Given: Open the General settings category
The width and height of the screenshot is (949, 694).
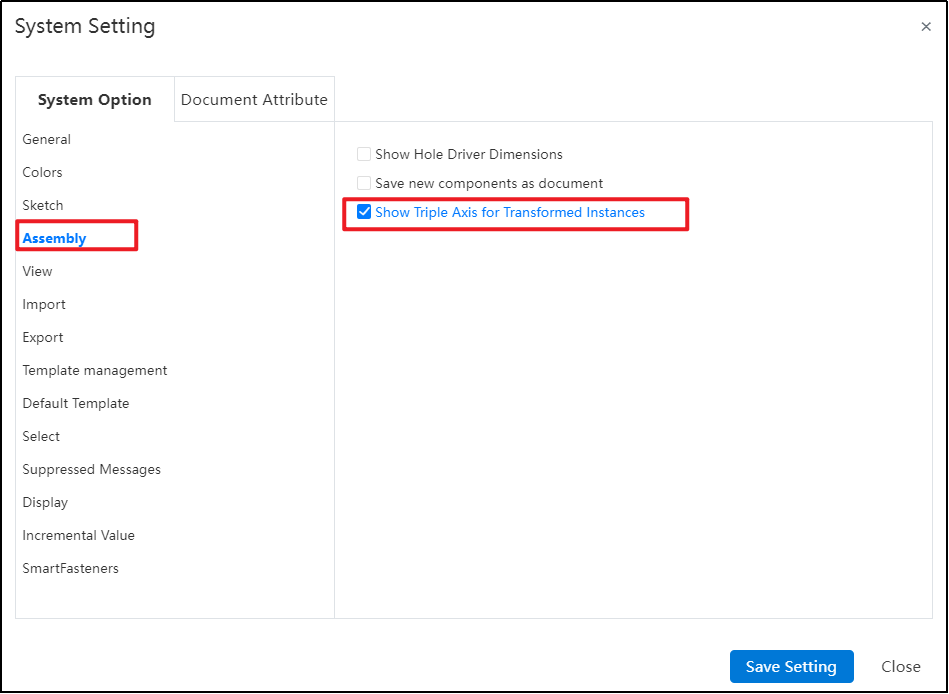Looking at the screenshot, I should coord(47,140).
